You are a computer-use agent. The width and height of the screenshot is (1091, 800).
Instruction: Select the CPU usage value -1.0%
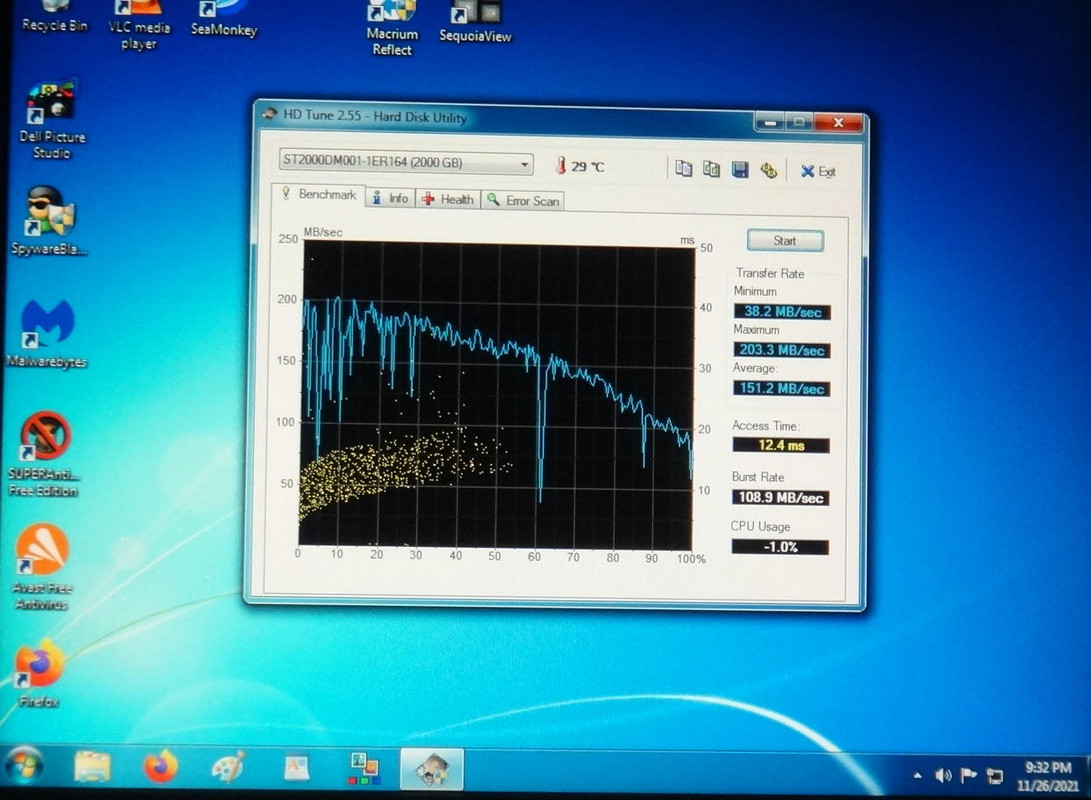[x=780, y=547]
